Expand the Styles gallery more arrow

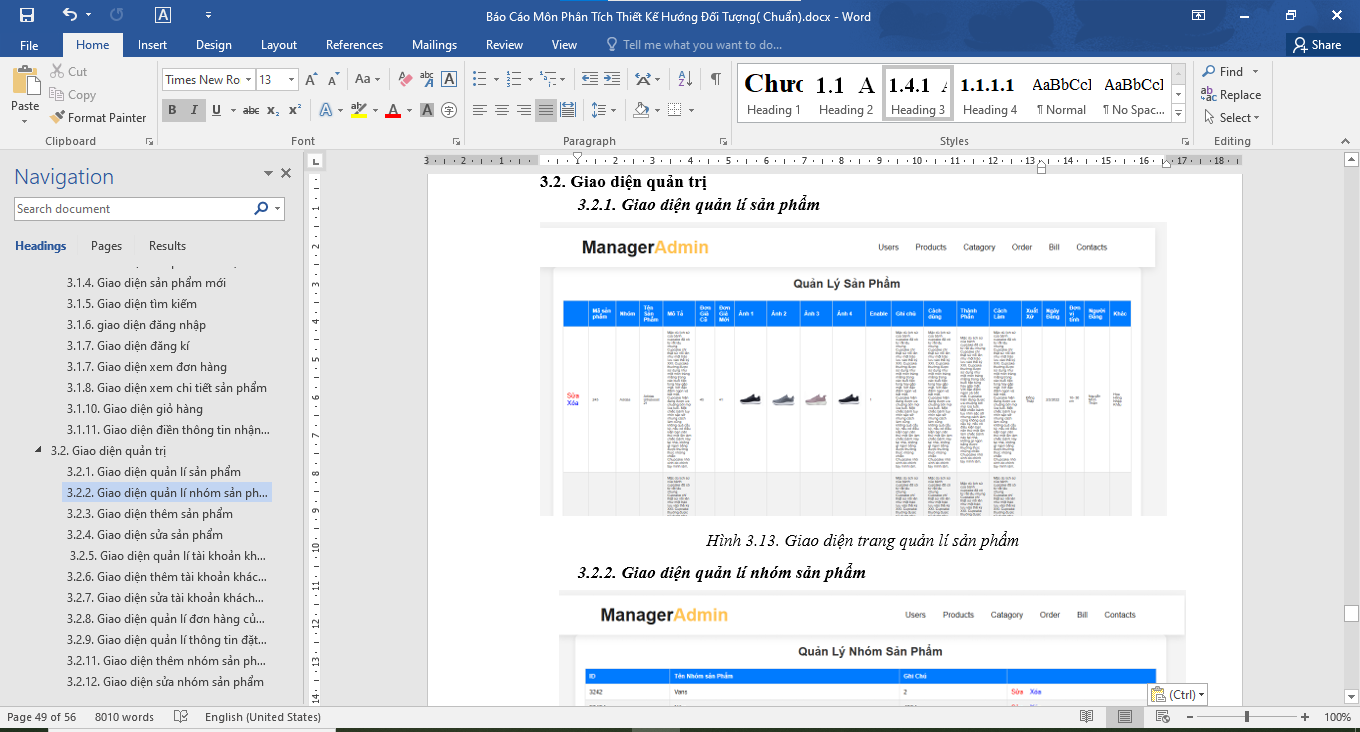(x=1179, y=114)
